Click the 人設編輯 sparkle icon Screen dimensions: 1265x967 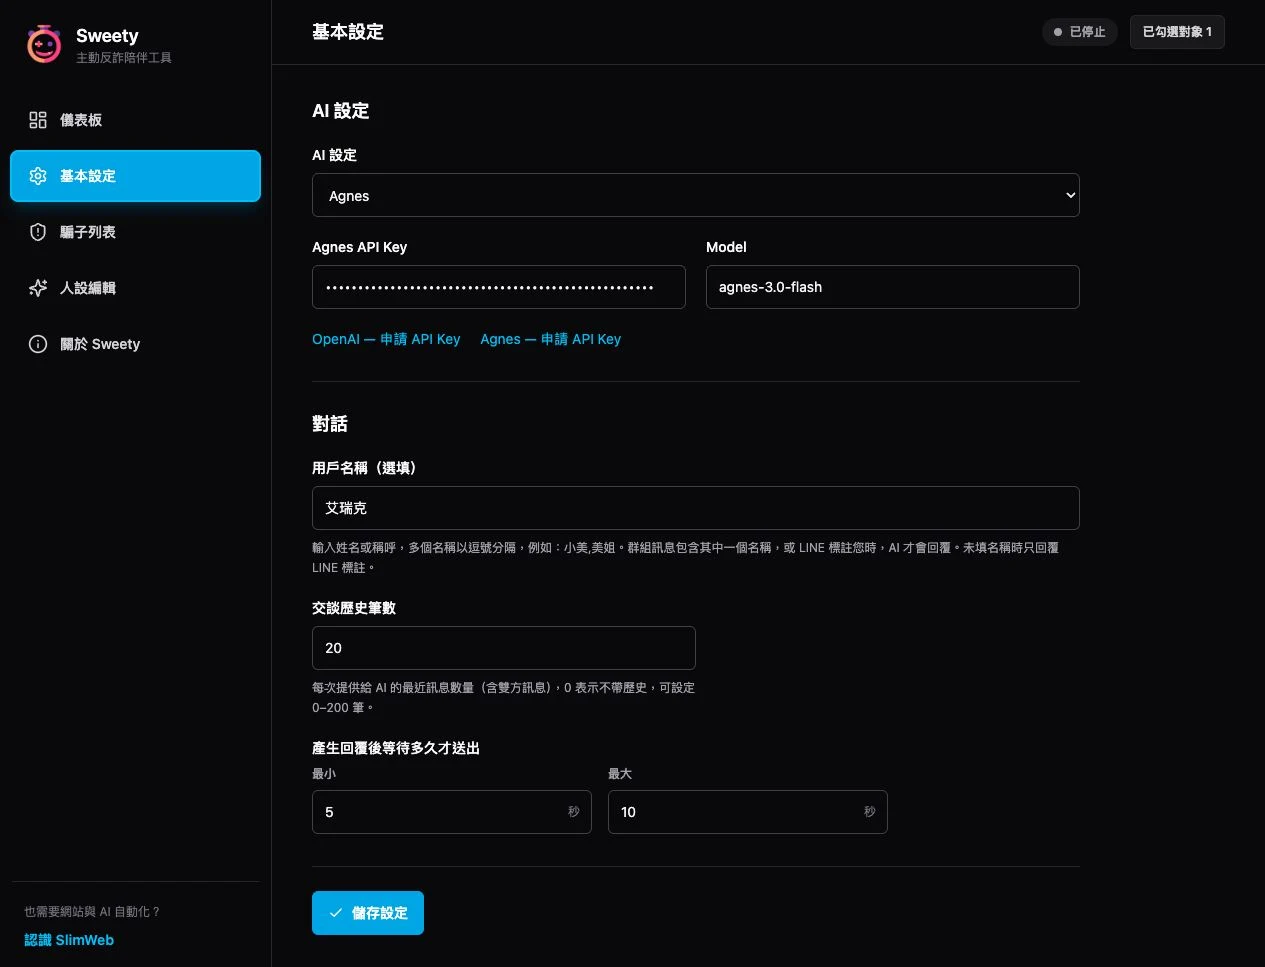(38, 288)
